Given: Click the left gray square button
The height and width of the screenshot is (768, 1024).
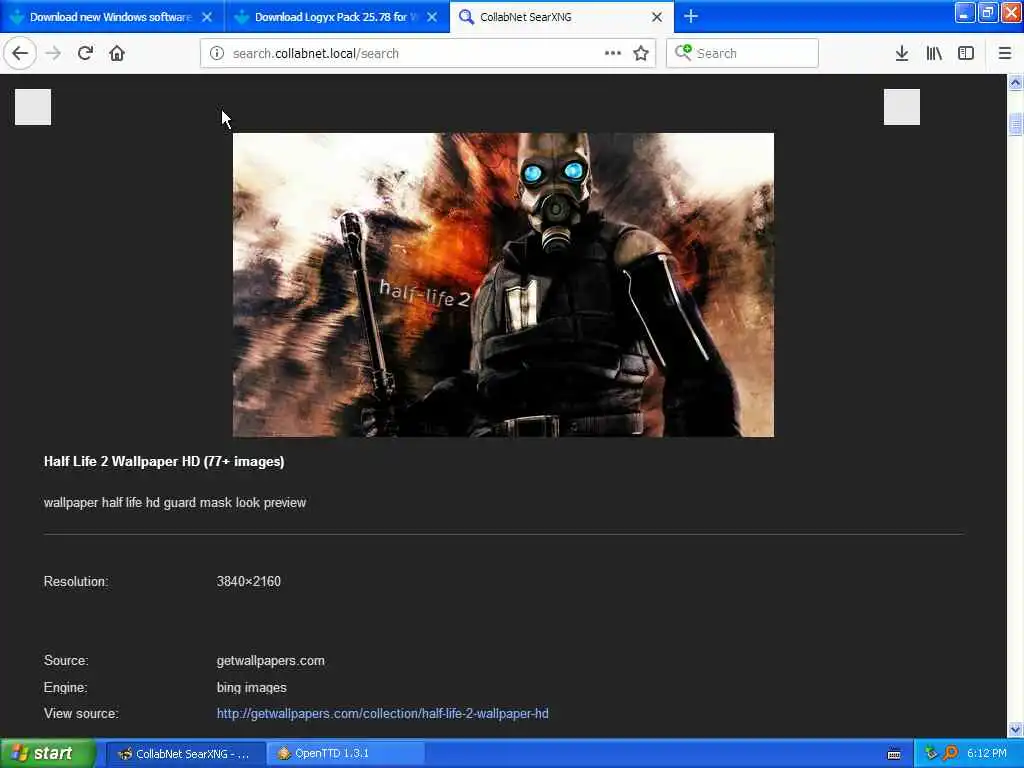Looking at the screenshot, I should 33,107.
